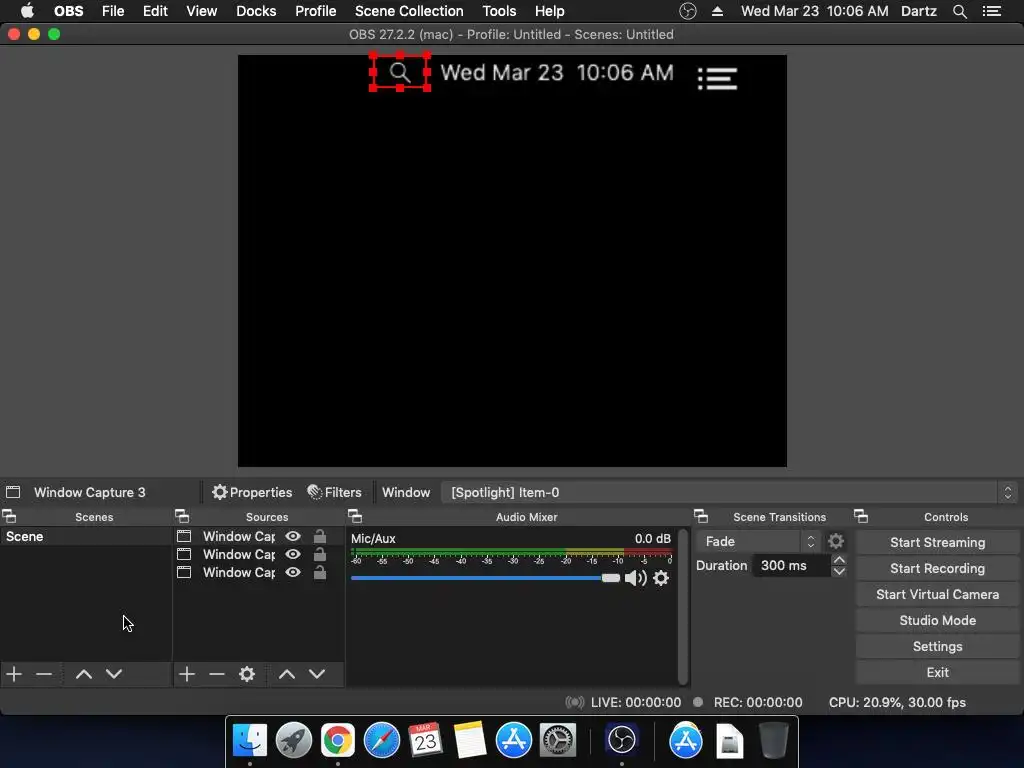Open Properties for Window Capture 3
Viewport: 1024px width, 768px height.
click(x=252, y=492)
